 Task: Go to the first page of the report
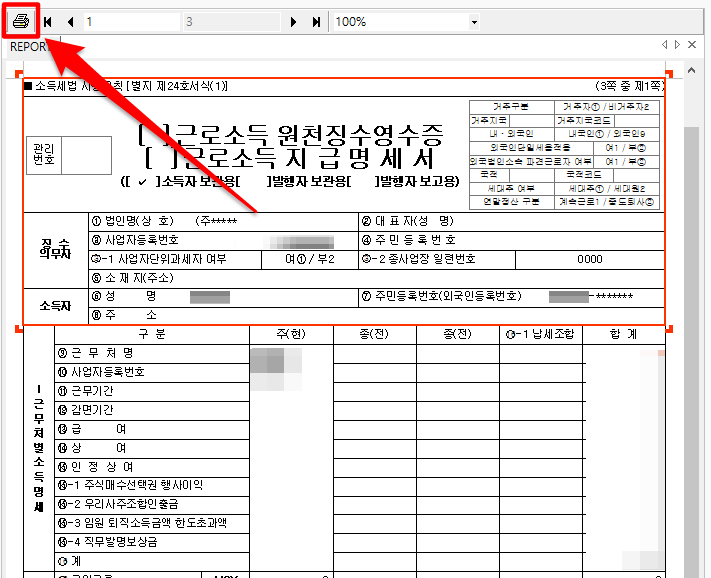coord(48,22)
